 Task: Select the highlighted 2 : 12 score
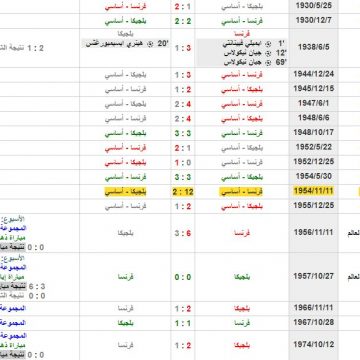[183, 192]
